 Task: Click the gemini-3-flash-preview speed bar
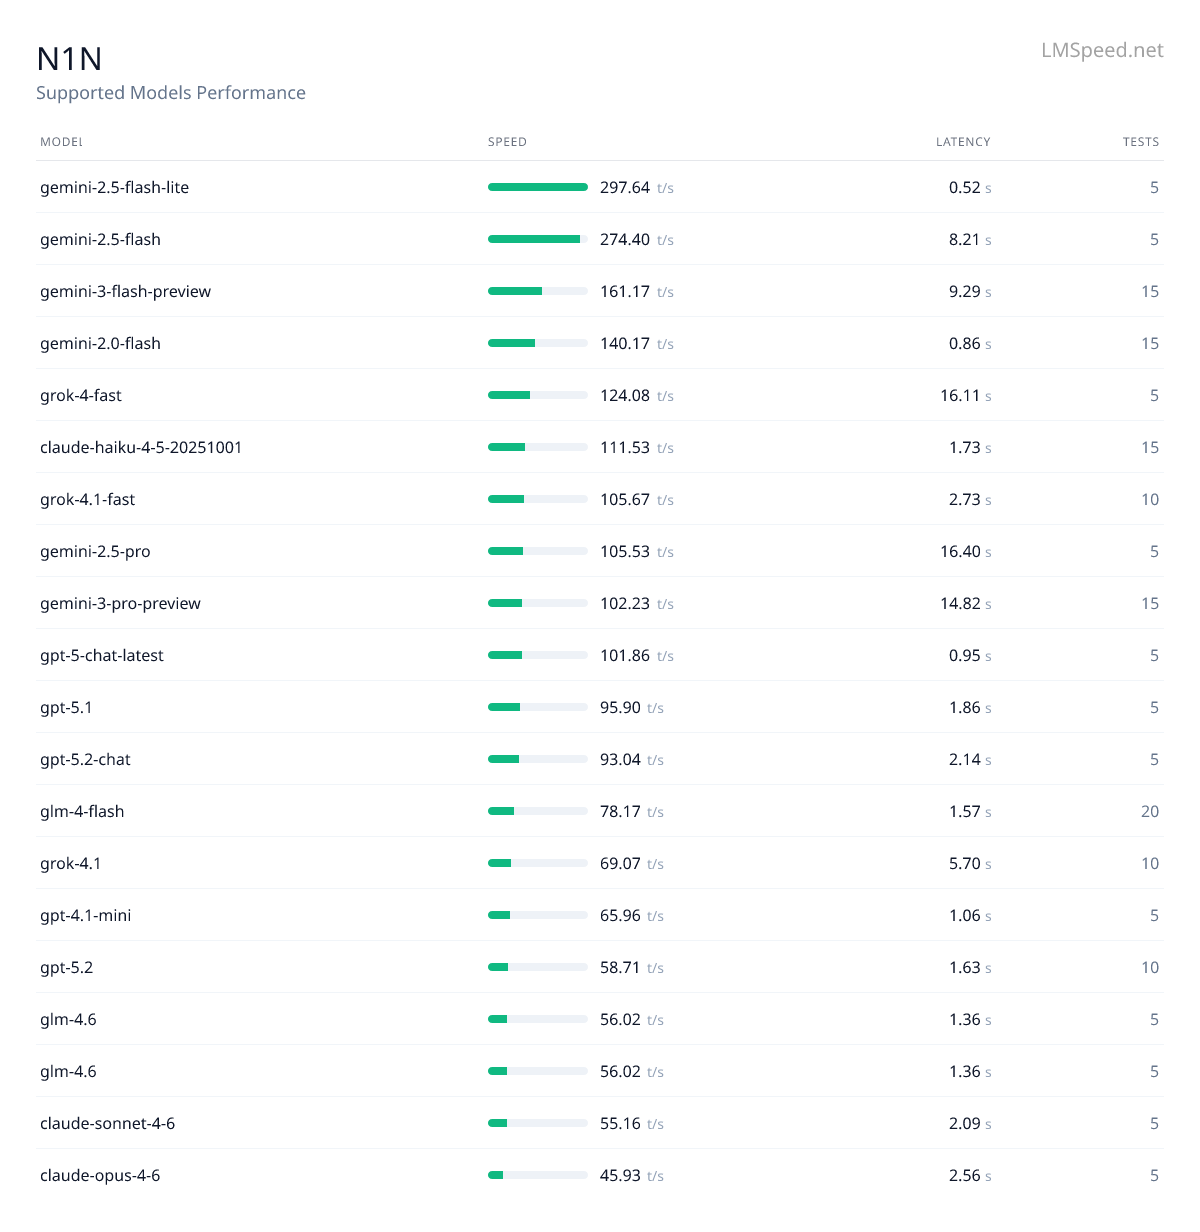[x=538, y=291]
